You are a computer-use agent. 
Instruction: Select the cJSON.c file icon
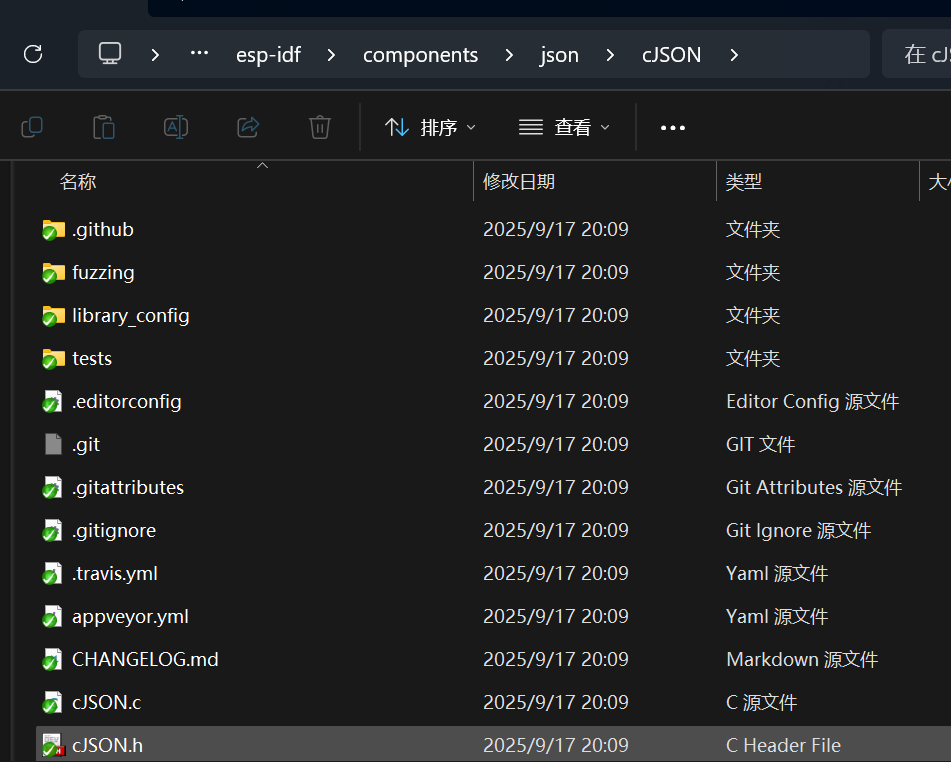click(x=53, y=703)
